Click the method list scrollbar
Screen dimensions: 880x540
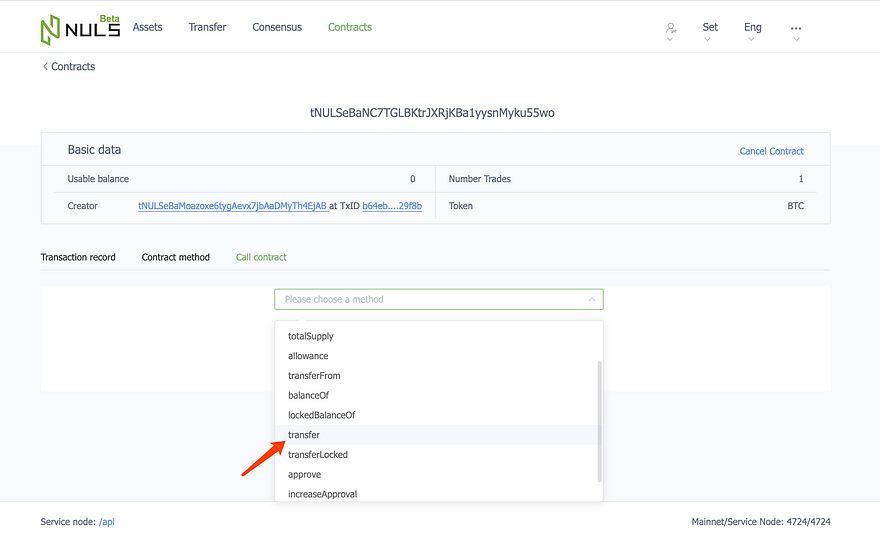(599, 421)
